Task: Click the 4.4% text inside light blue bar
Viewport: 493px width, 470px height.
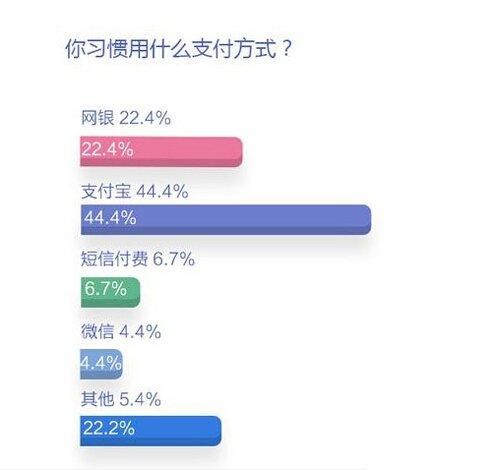Action: 101,362
